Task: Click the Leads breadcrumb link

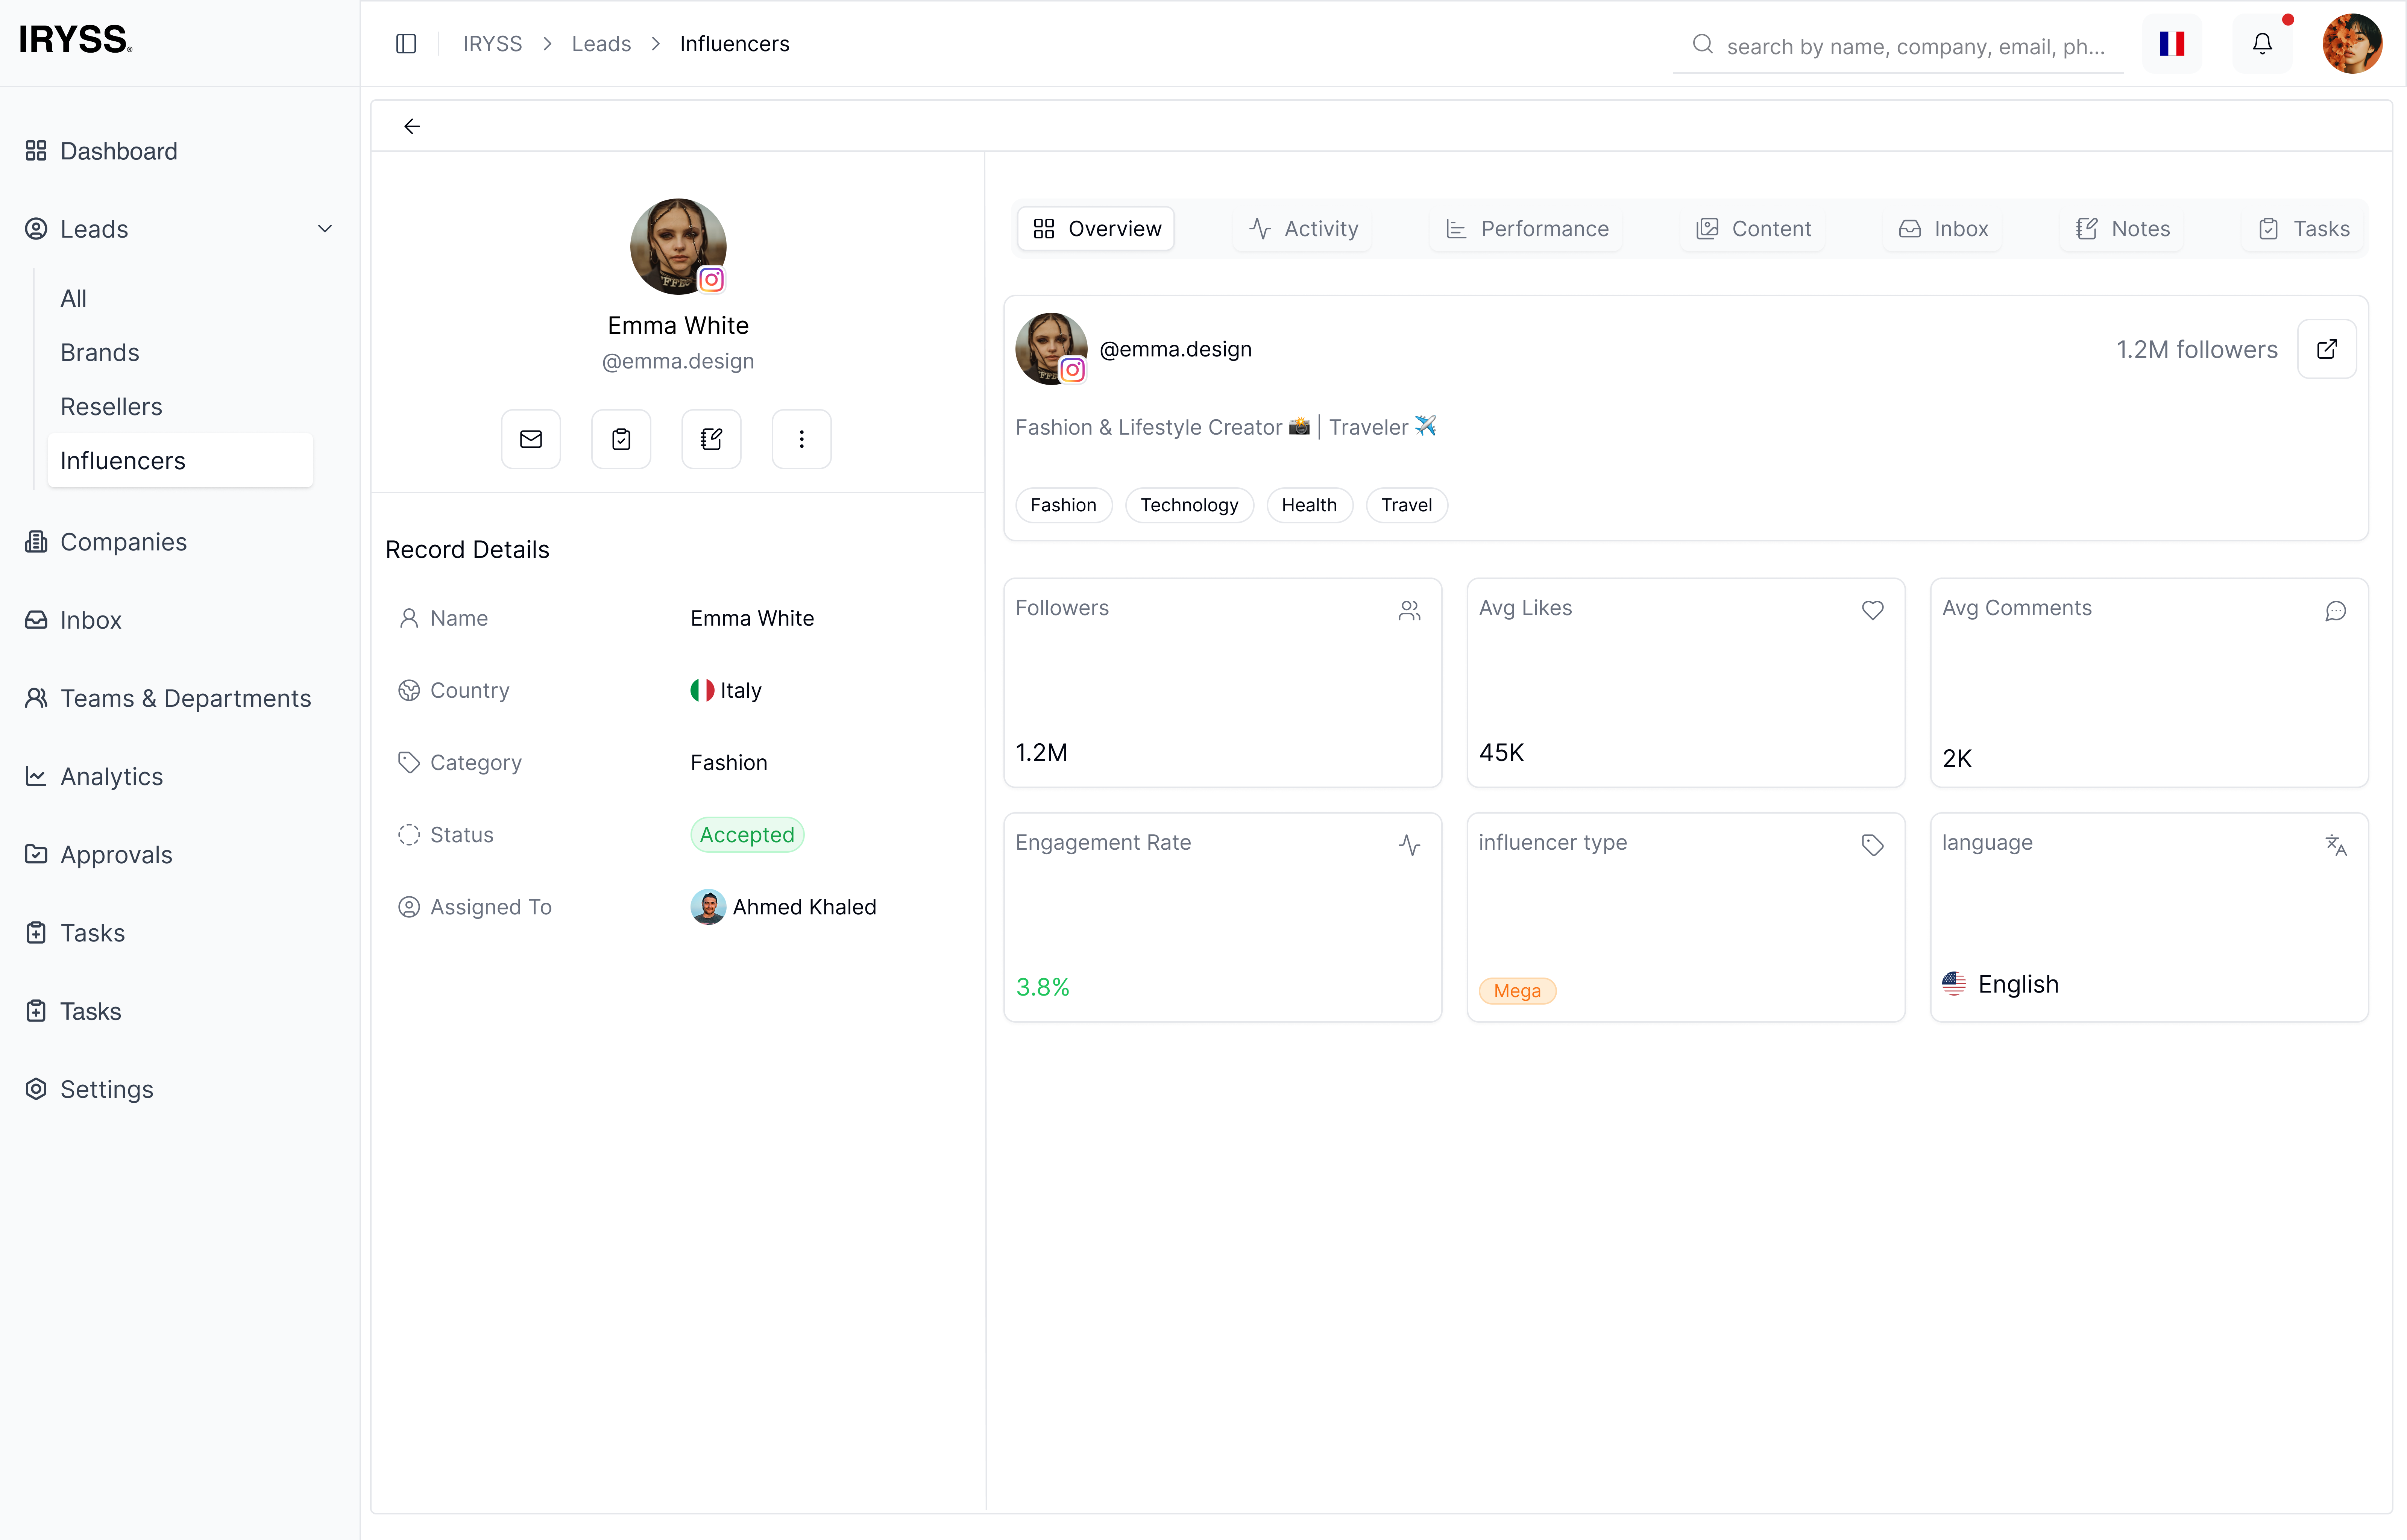Action: point(601,44)
